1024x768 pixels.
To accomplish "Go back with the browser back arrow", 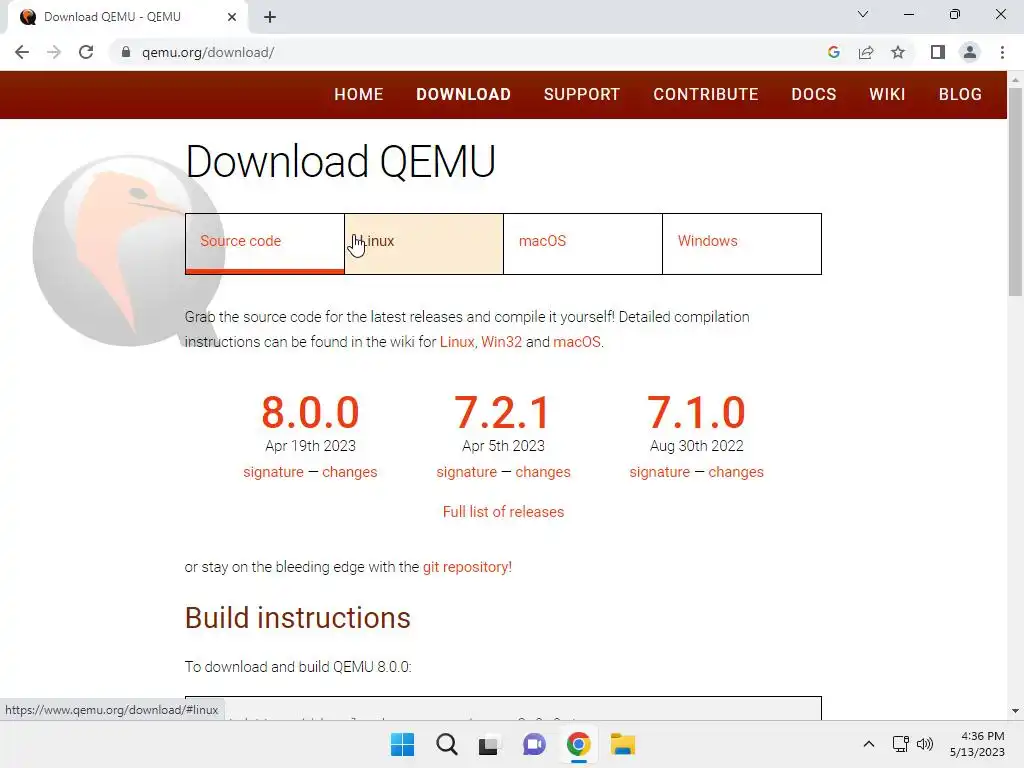I will (x=22, y=52).
